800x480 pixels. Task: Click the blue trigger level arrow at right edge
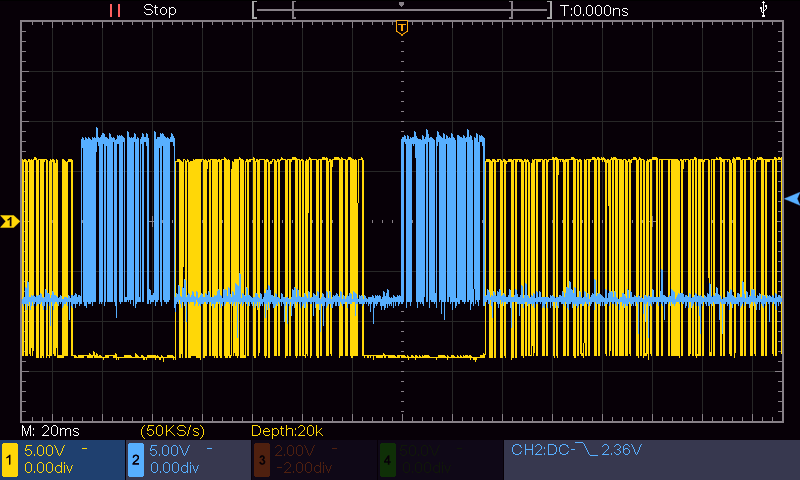click(x=792, y=199)
